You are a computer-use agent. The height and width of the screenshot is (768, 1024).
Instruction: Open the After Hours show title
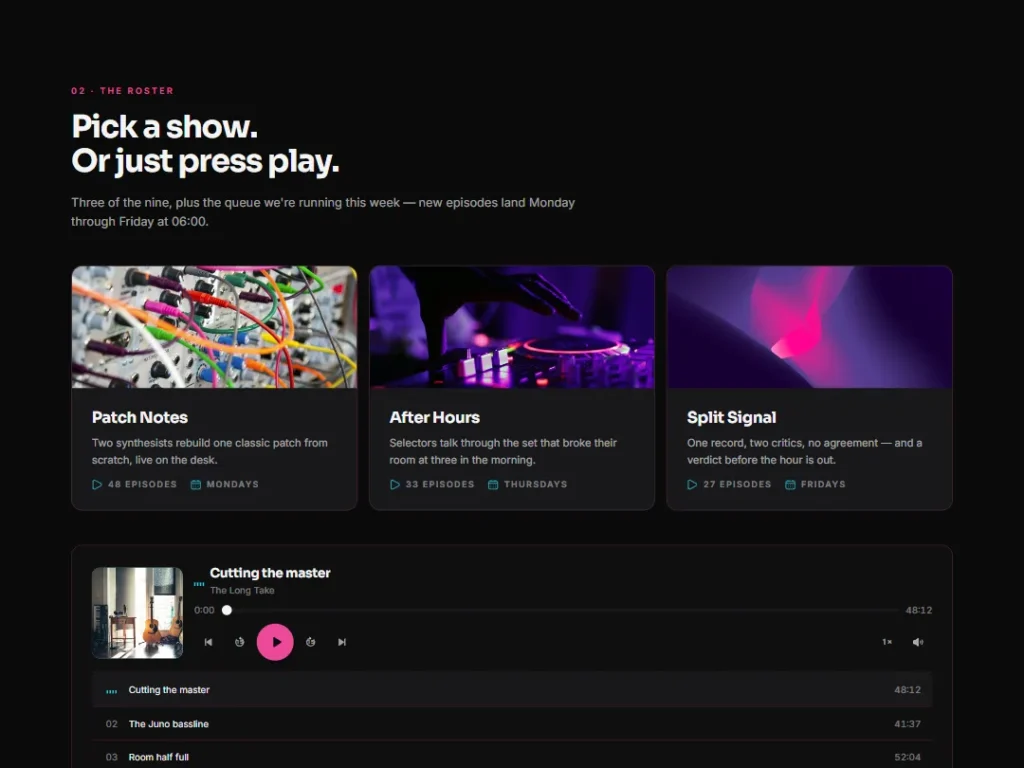(x=434, y=417)
